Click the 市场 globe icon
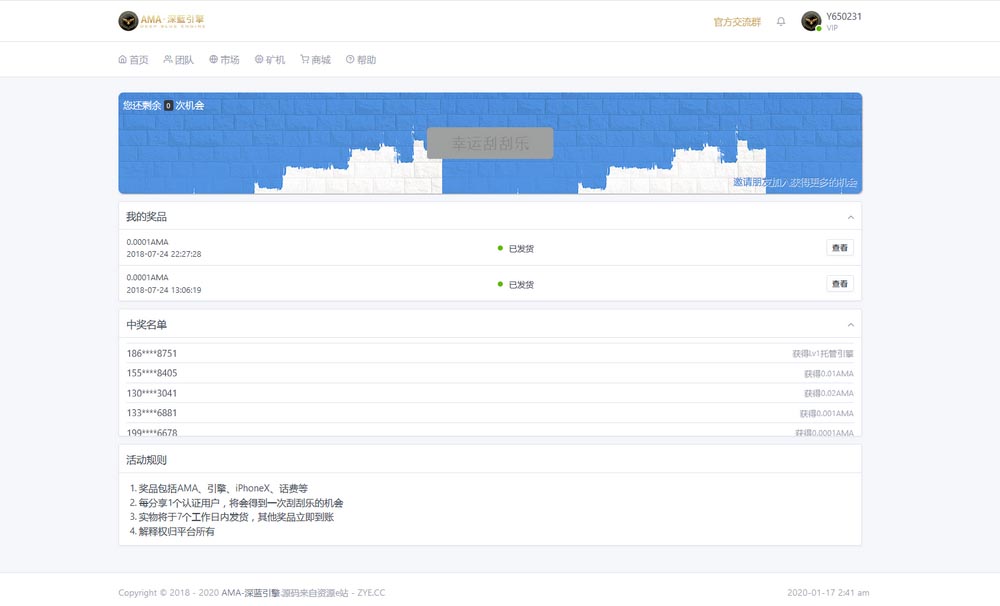The image size is (1000, 606). 213,60
